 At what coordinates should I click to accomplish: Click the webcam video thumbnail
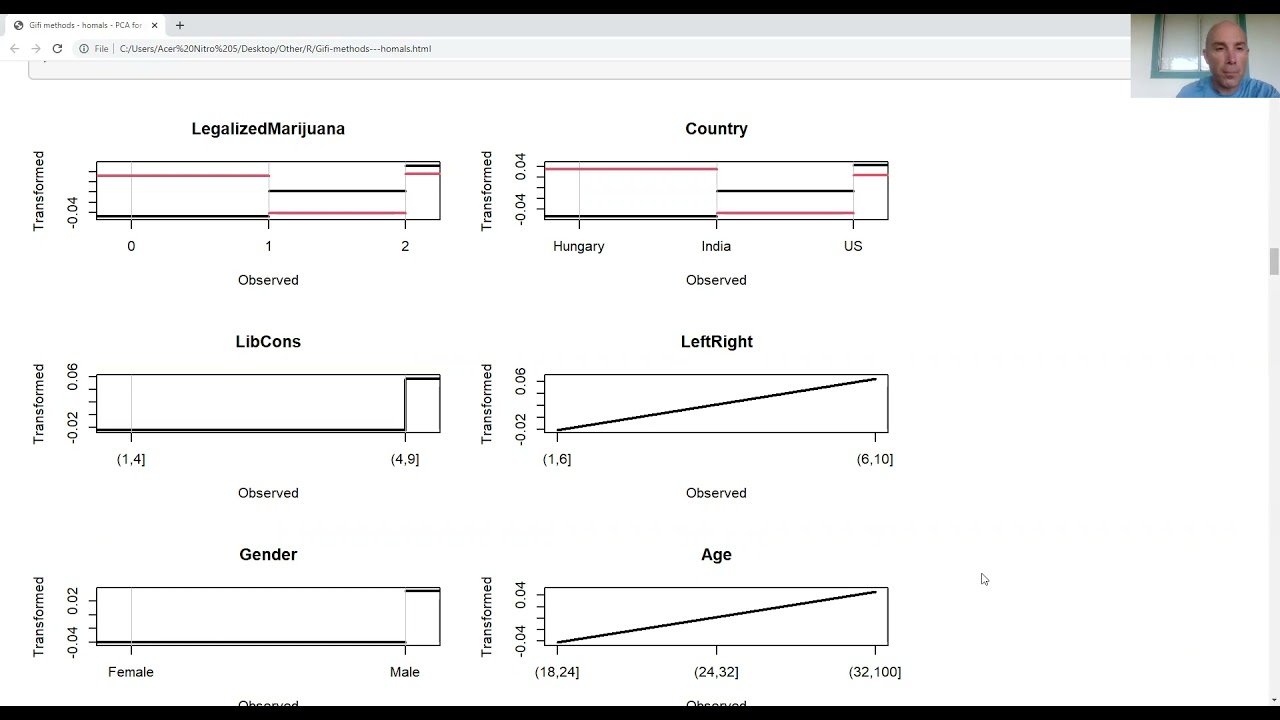[x=1205, y=56]
